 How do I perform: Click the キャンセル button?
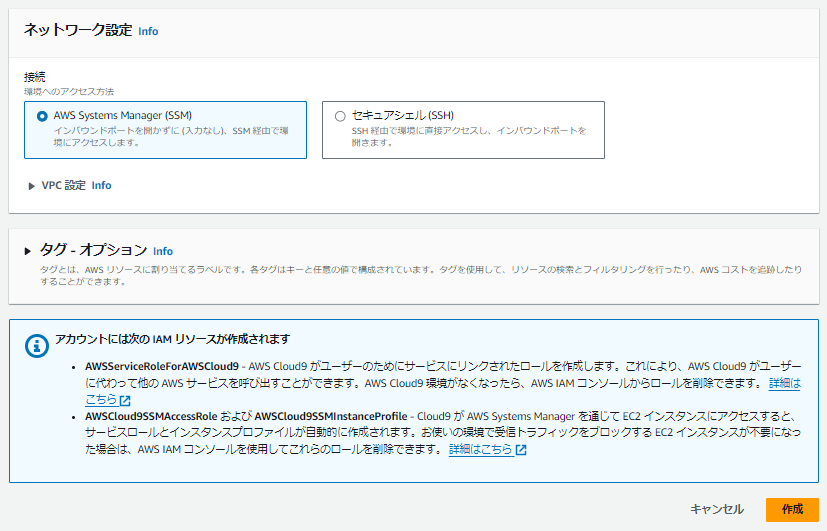[717, 509]
